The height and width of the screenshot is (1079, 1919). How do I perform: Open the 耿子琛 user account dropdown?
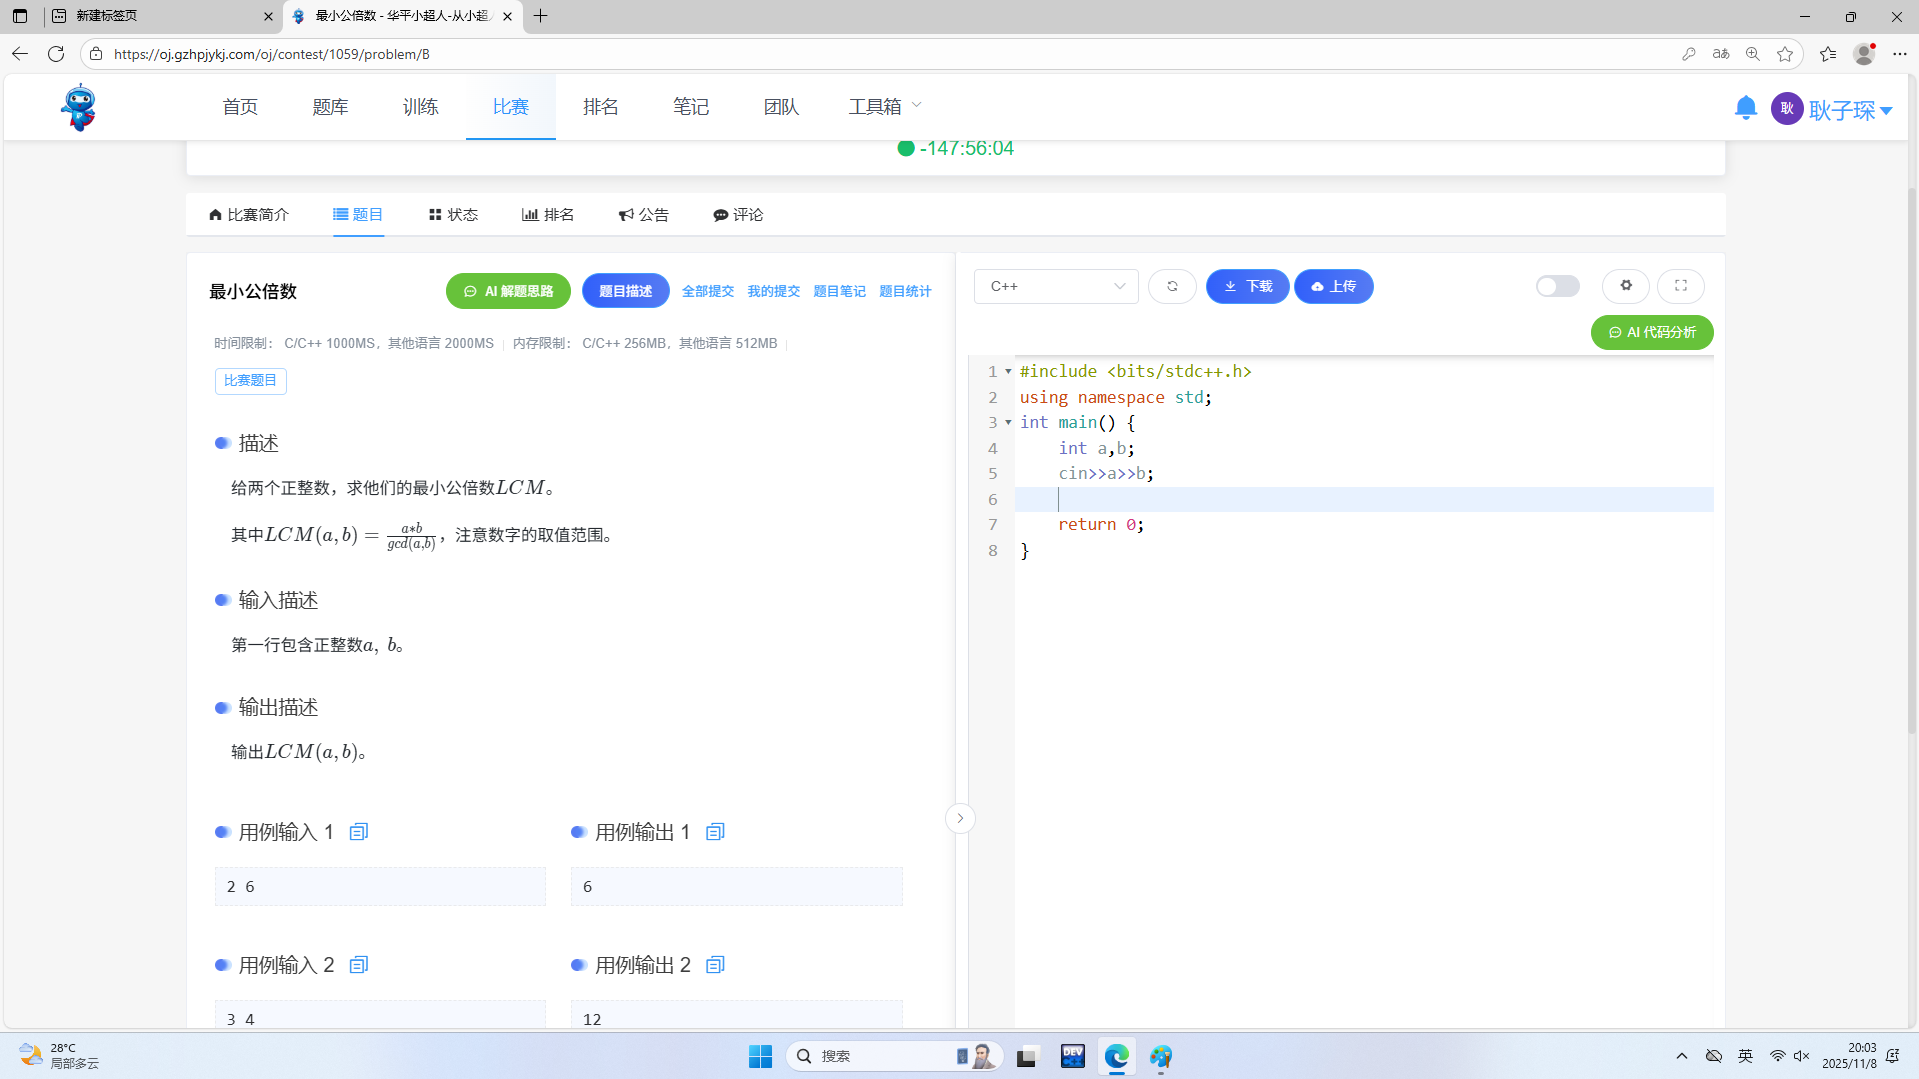click(x=1849, y=110)
